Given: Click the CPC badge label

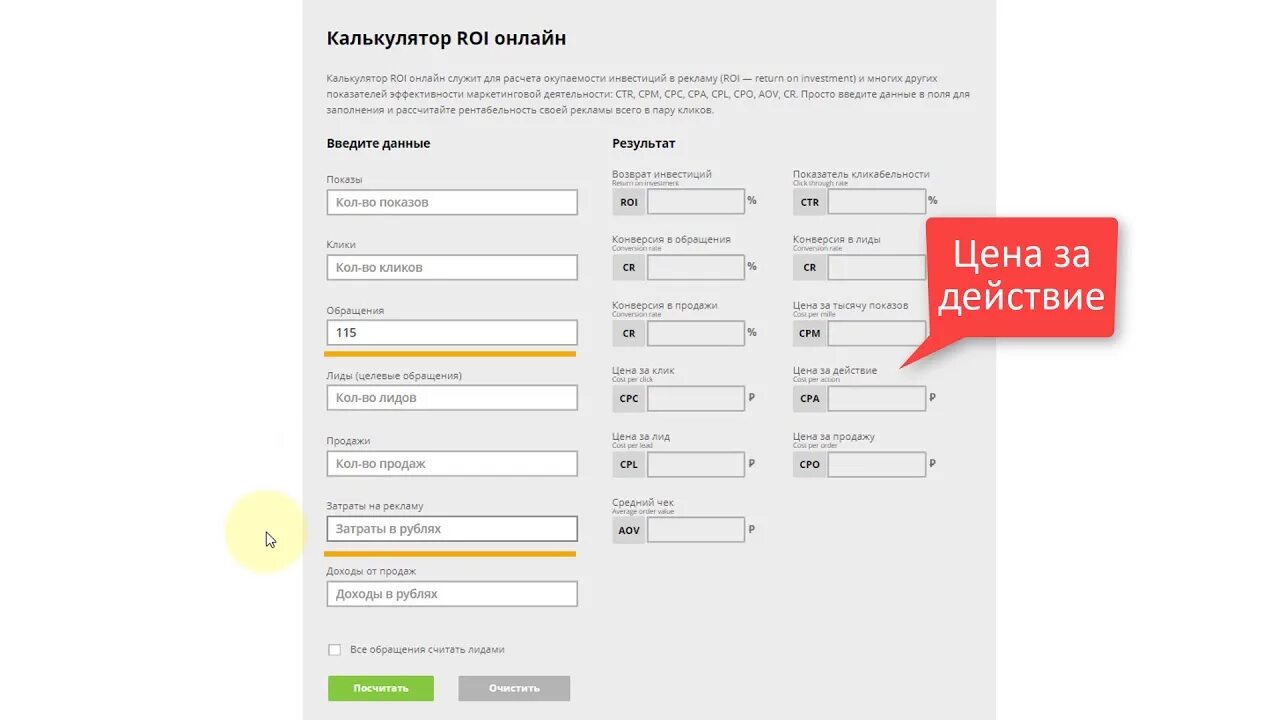Looking at the screenshot, I should coord(629,398).
